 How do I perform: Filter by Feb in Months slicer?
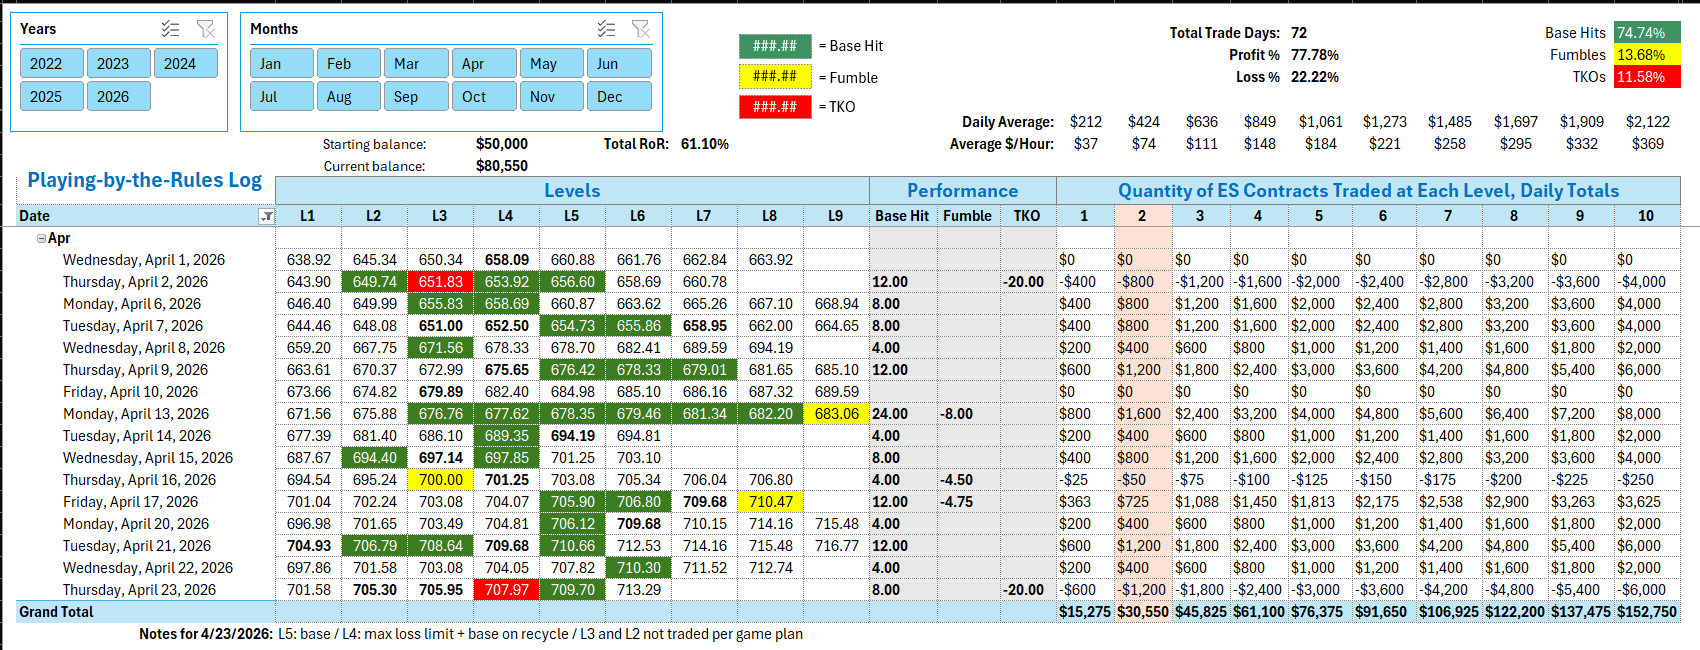click(x=349, y=63)
